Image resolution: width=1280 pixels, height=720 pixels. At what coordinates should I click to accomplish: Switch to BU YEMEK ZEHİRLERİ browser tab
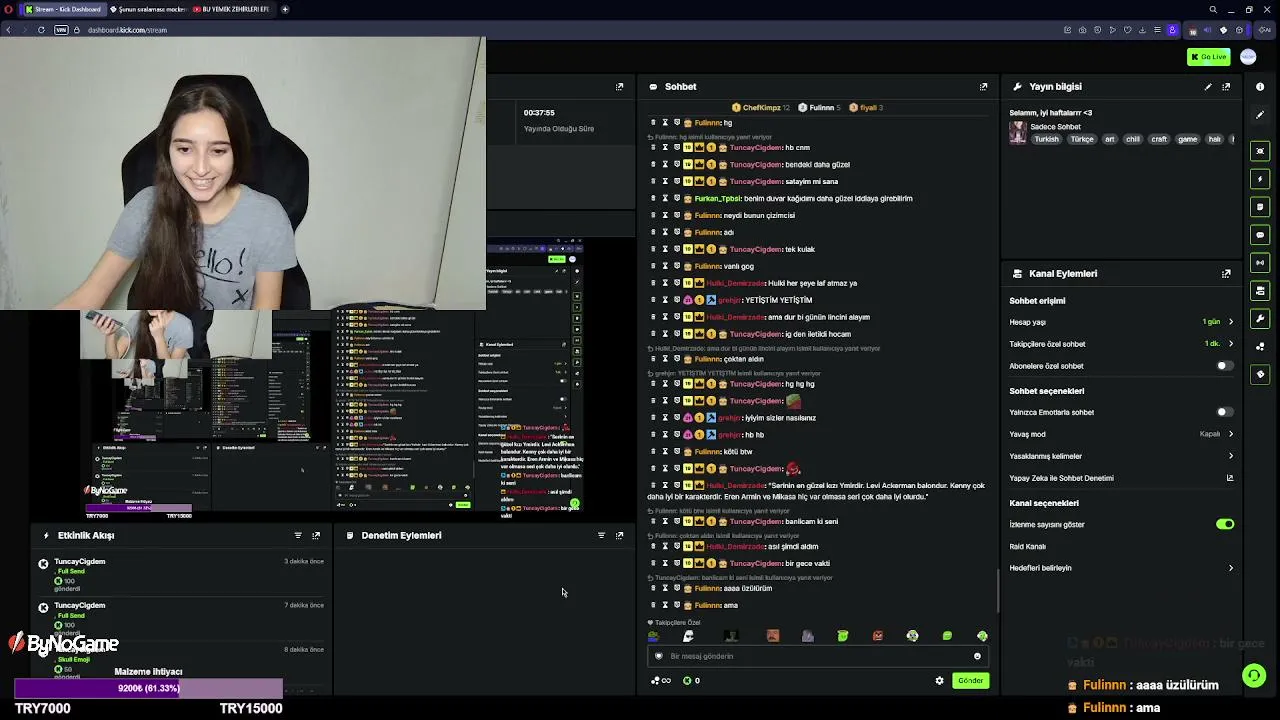click(x=234, y=9)
